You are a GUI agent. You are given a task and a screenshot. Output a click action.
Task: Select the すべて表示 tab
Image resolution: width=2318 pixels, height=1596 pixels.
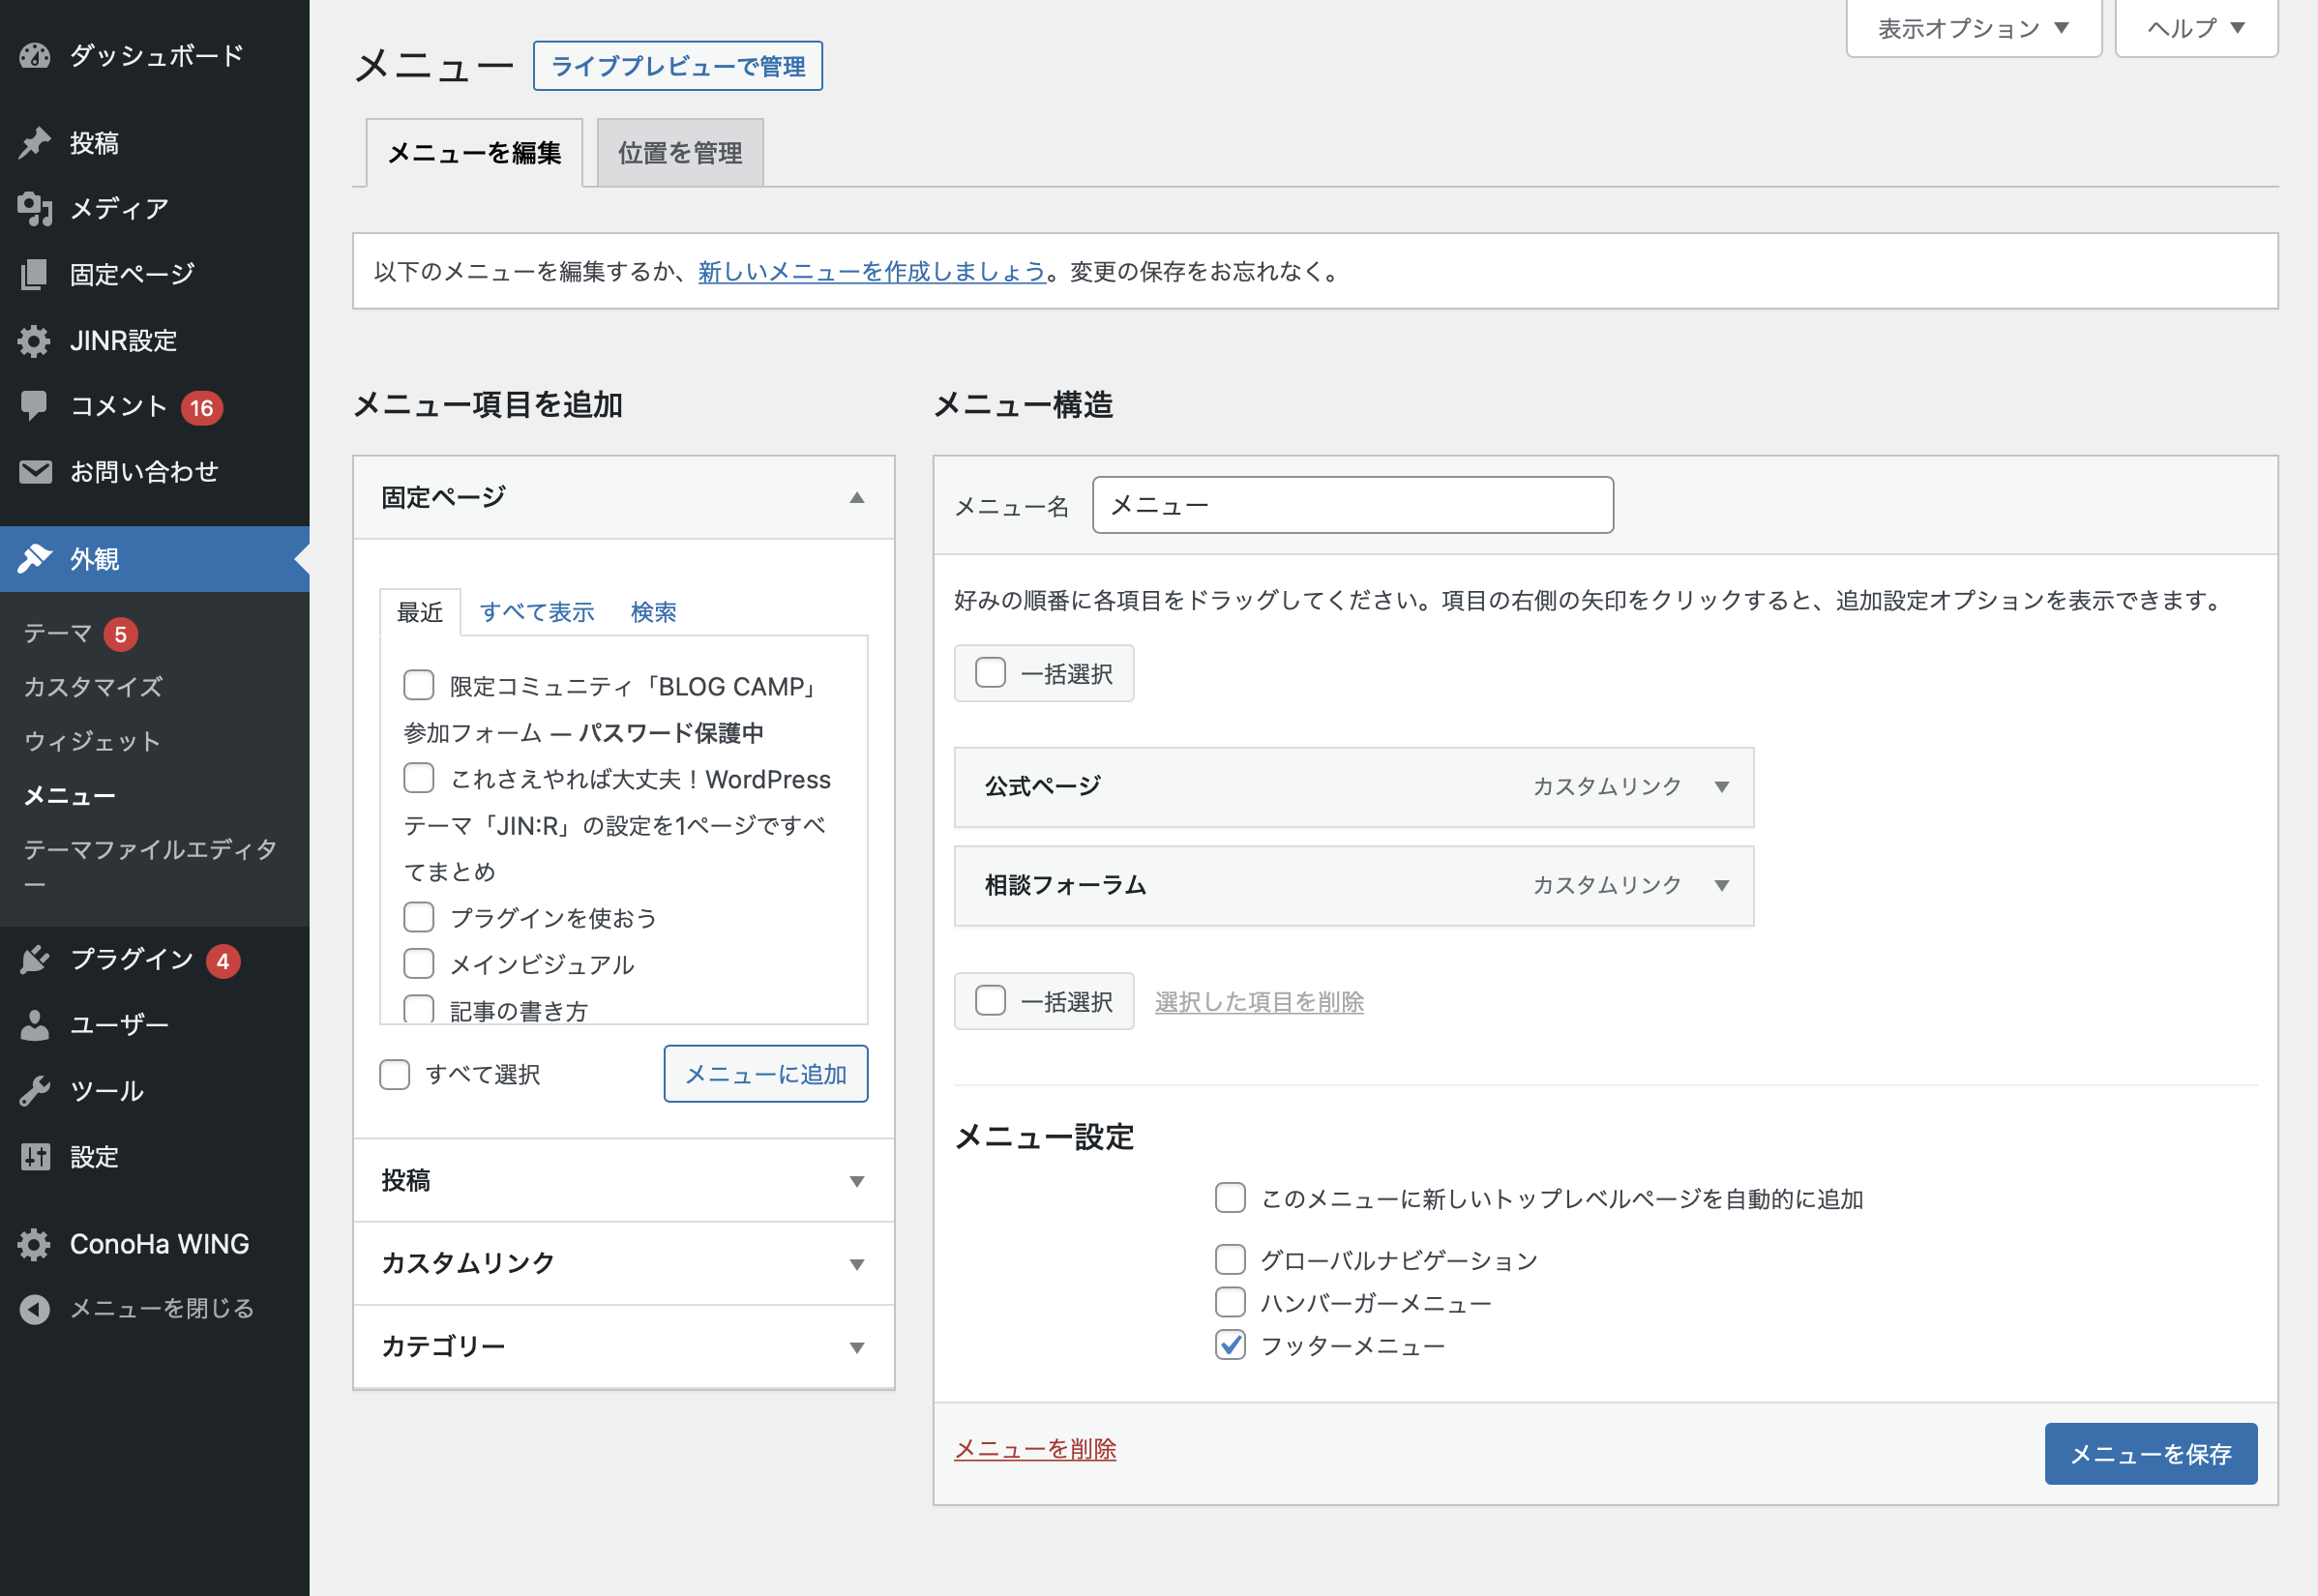coord(537,612)
